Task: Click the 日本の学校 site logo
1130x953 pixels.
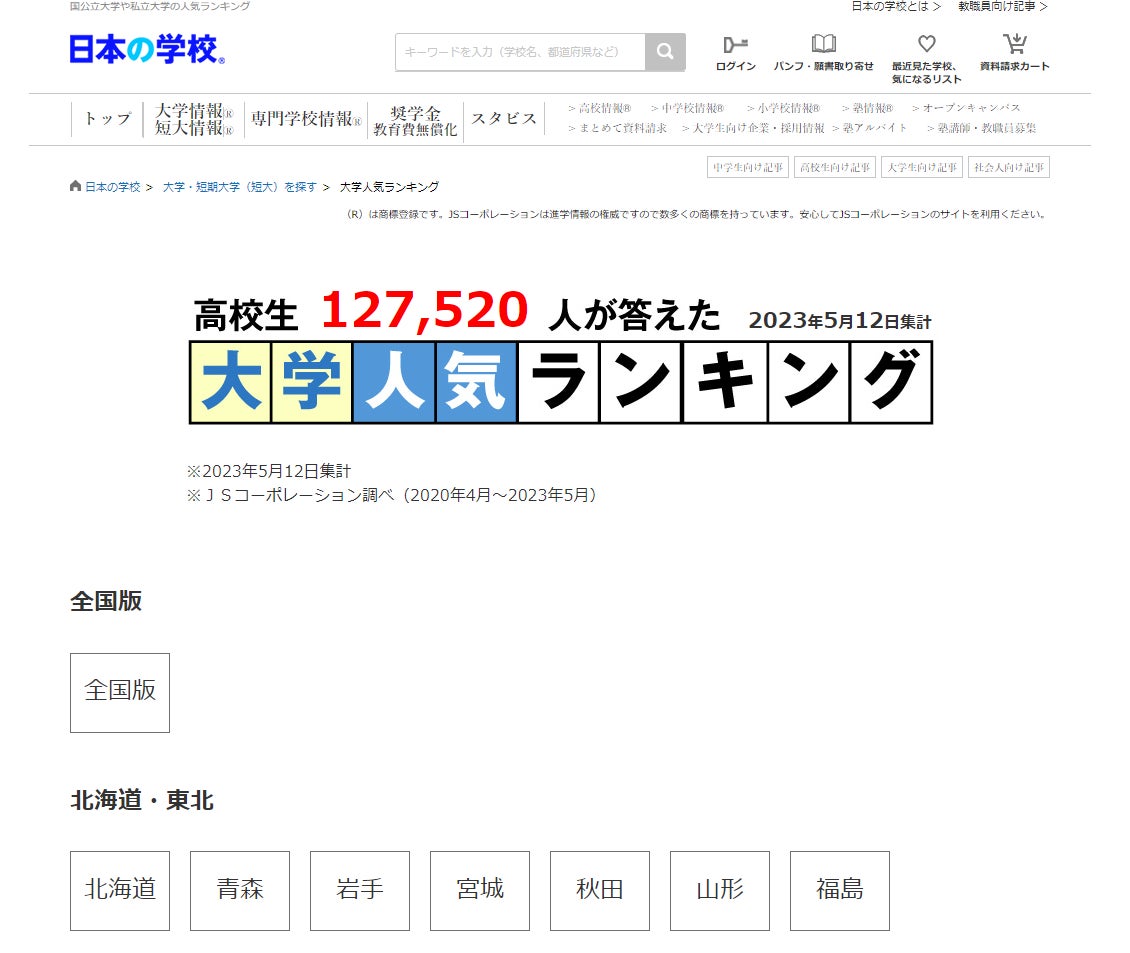Action: coord(147,50)
